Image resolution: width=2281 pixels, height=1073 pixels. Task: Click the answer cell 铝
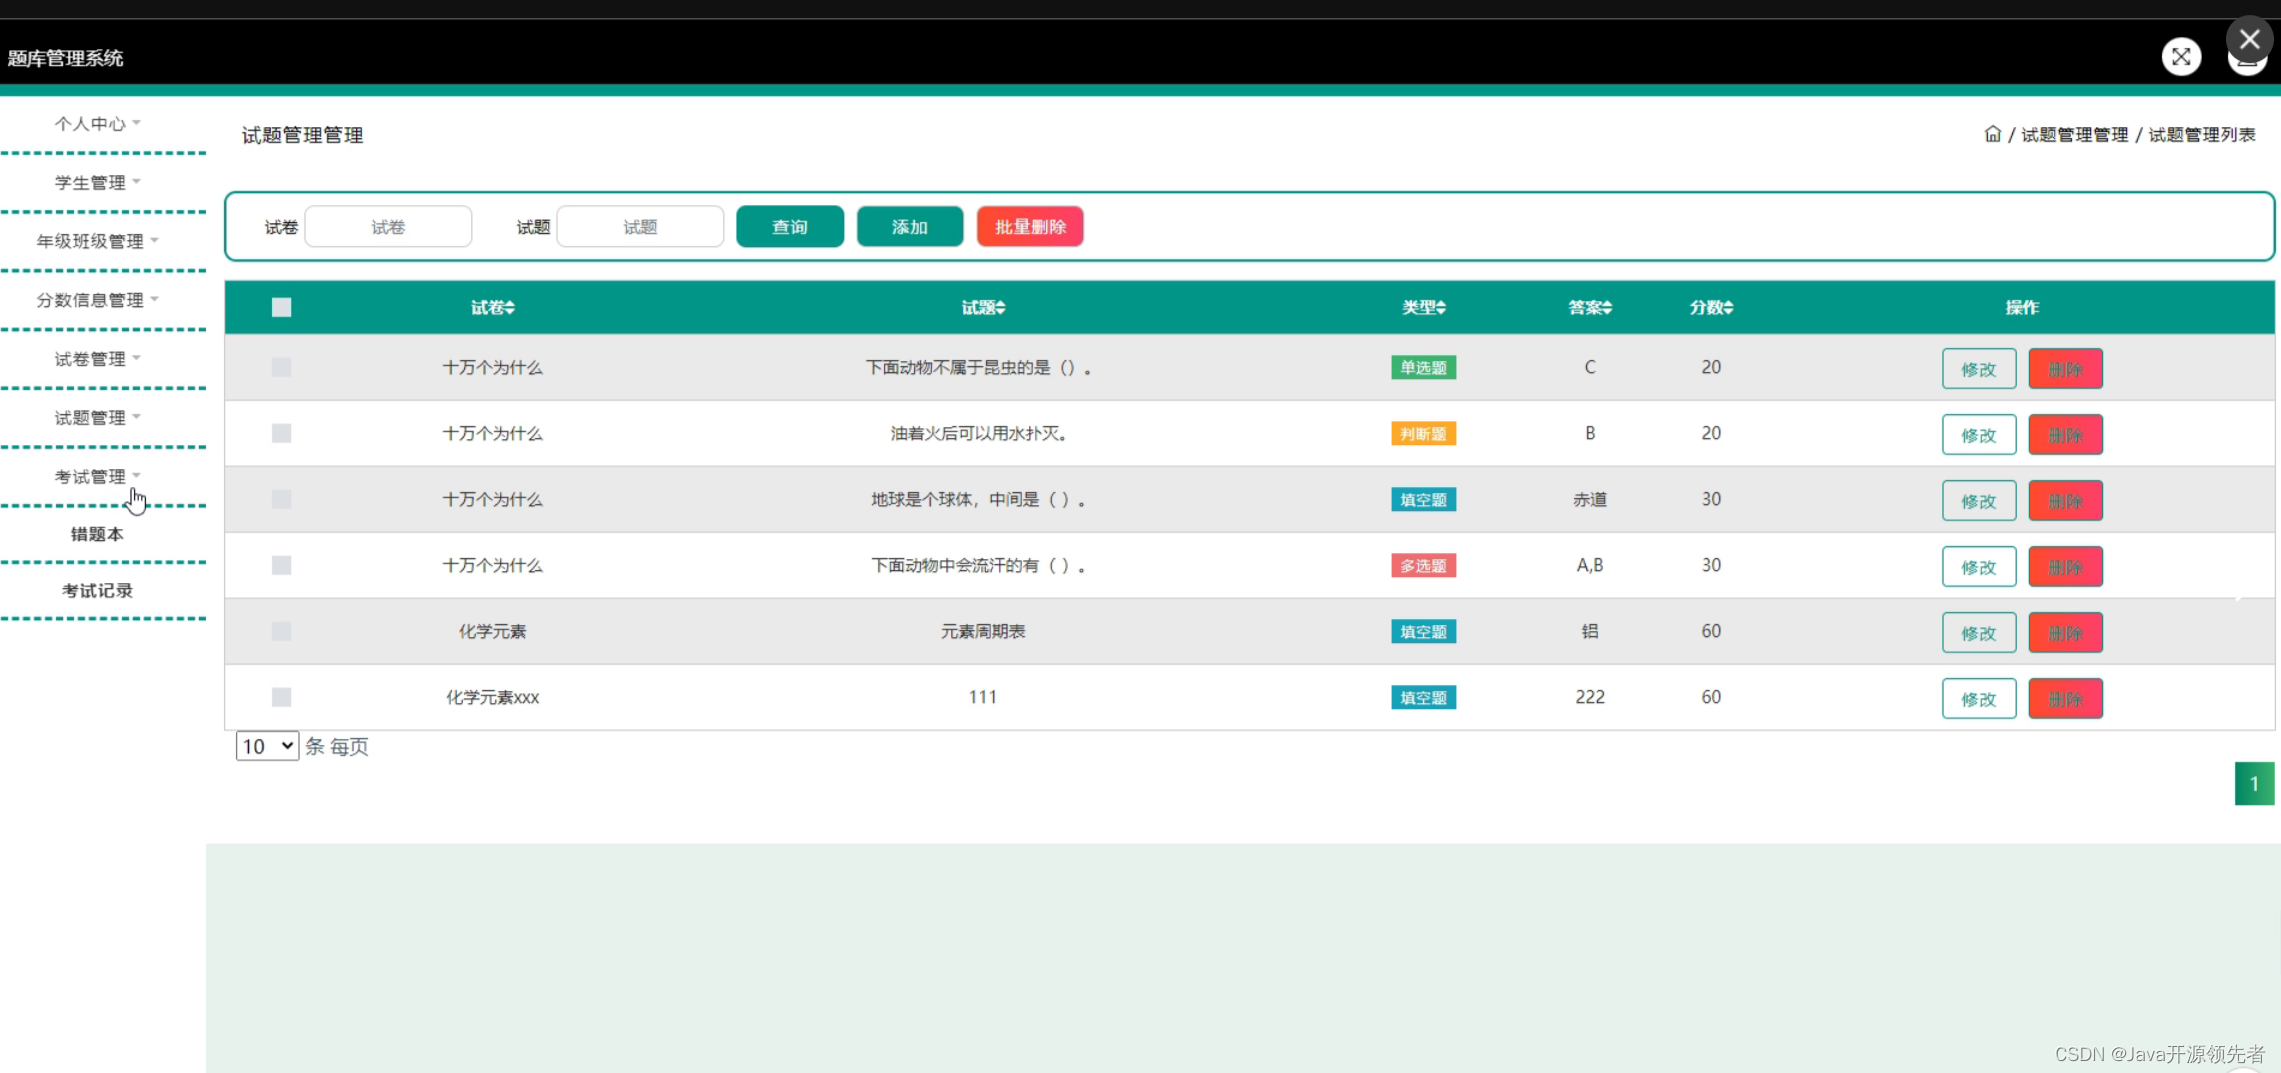[1590, 631]
